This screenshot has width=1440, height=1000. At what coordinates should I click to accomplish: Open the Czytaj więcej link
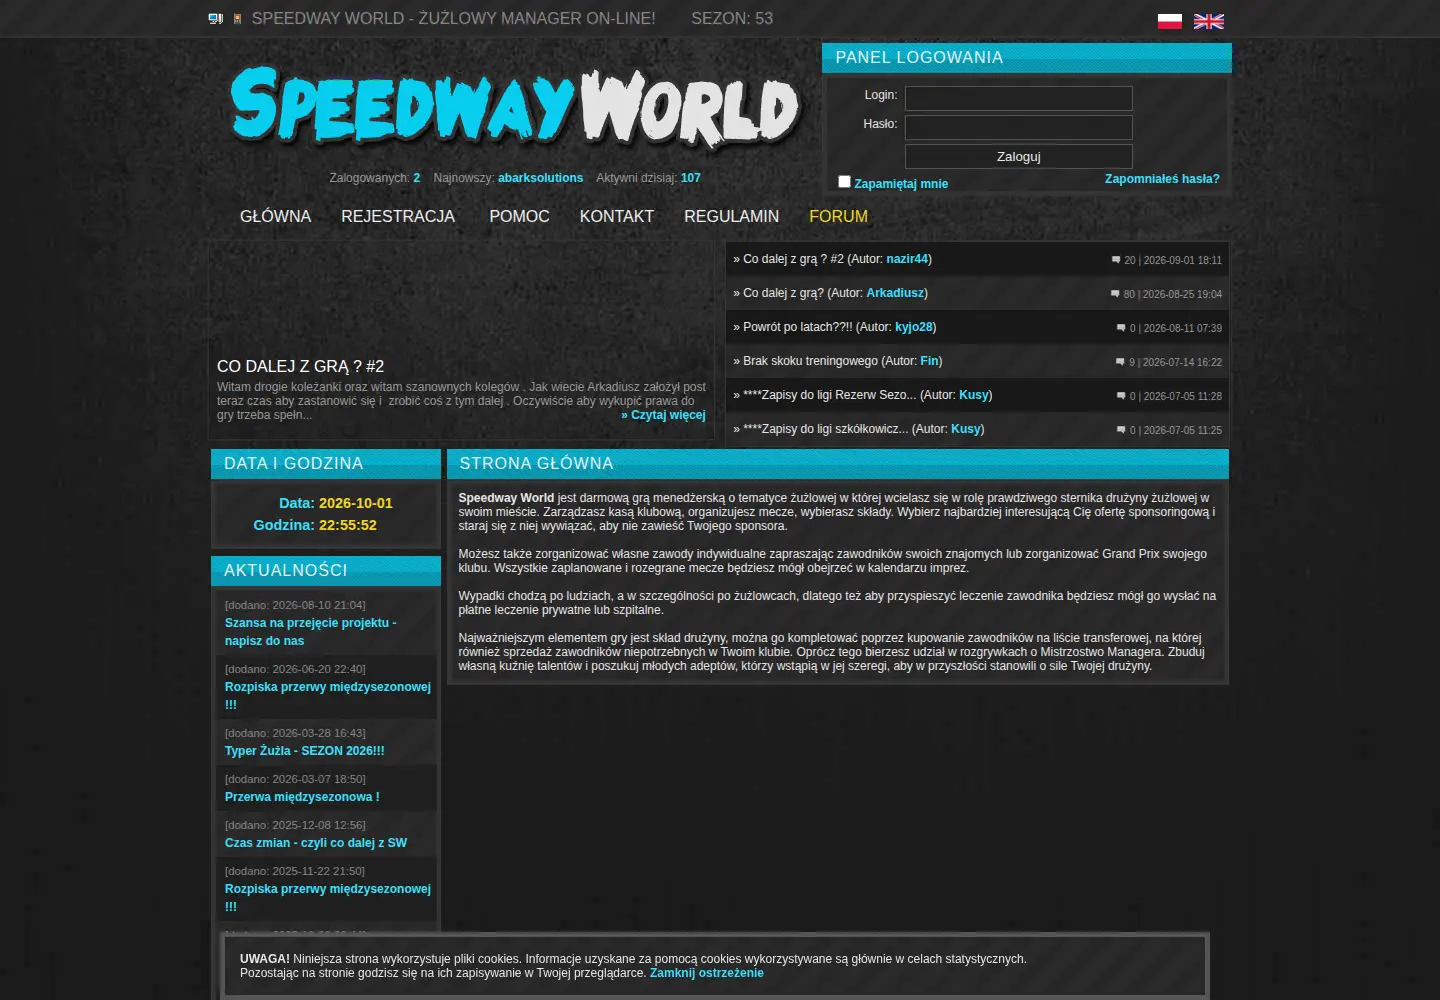coord(663,415)
